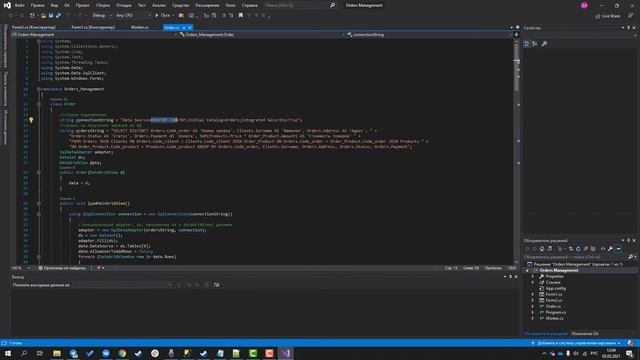Click the bookmark toolbar icon
640x360 pixels.
point(241,16)
